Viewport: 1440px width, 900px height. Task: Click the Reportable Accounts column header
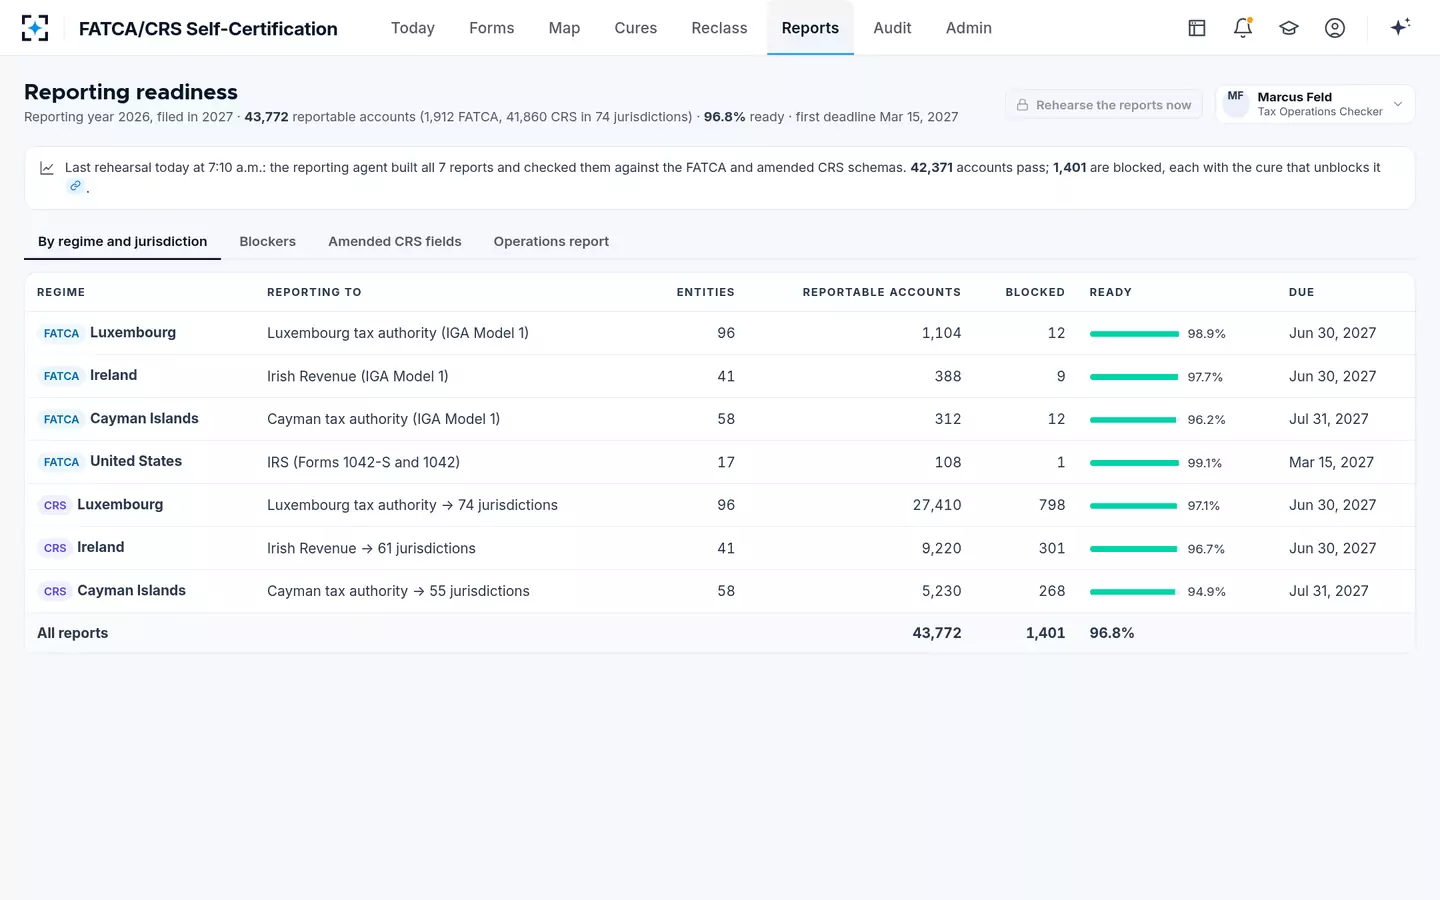(881, 292)
